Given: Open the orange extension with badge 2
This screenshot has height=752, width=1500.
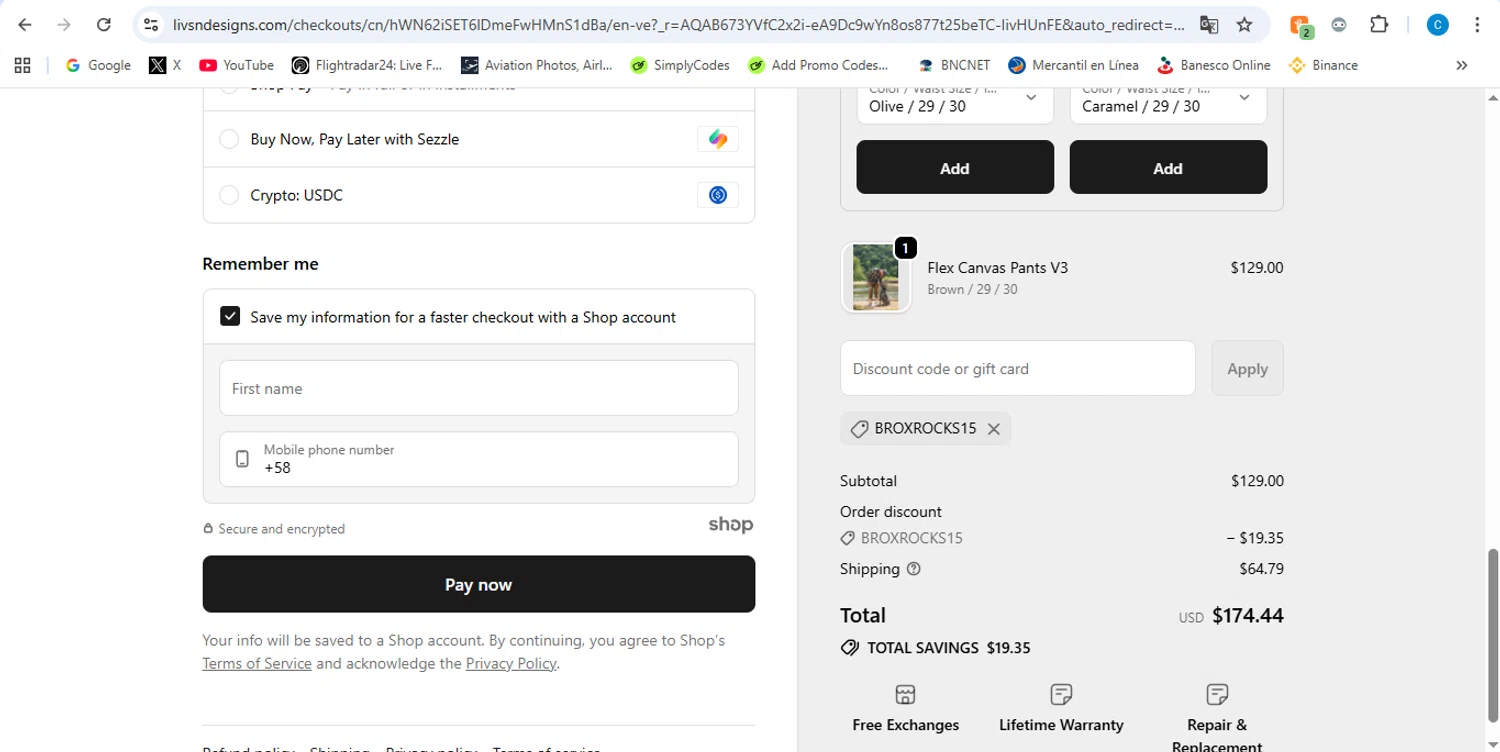Looking at the screenshot, I should 1300,26.
